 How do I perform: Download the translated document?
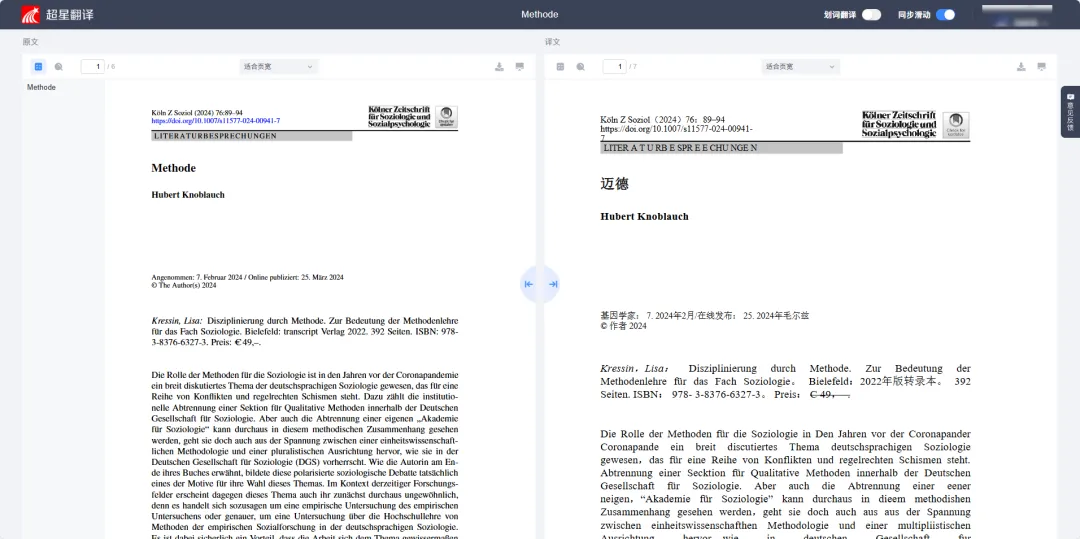pyautogui.click(x=1021, y=67)
